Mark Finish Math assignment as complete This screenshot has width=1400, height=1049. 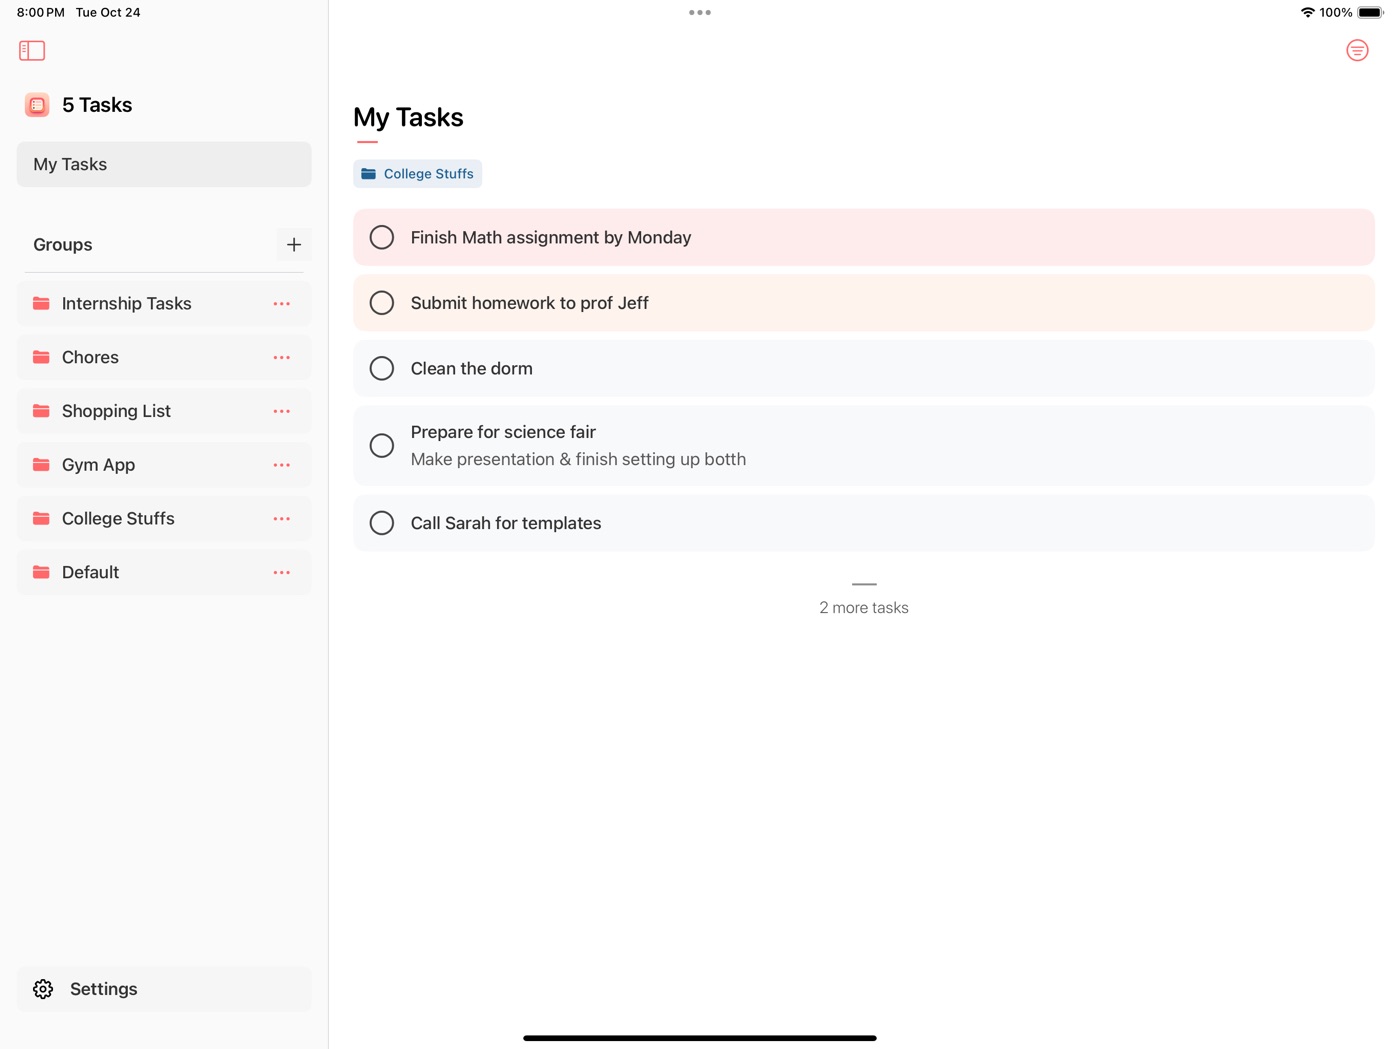(382, 237)
